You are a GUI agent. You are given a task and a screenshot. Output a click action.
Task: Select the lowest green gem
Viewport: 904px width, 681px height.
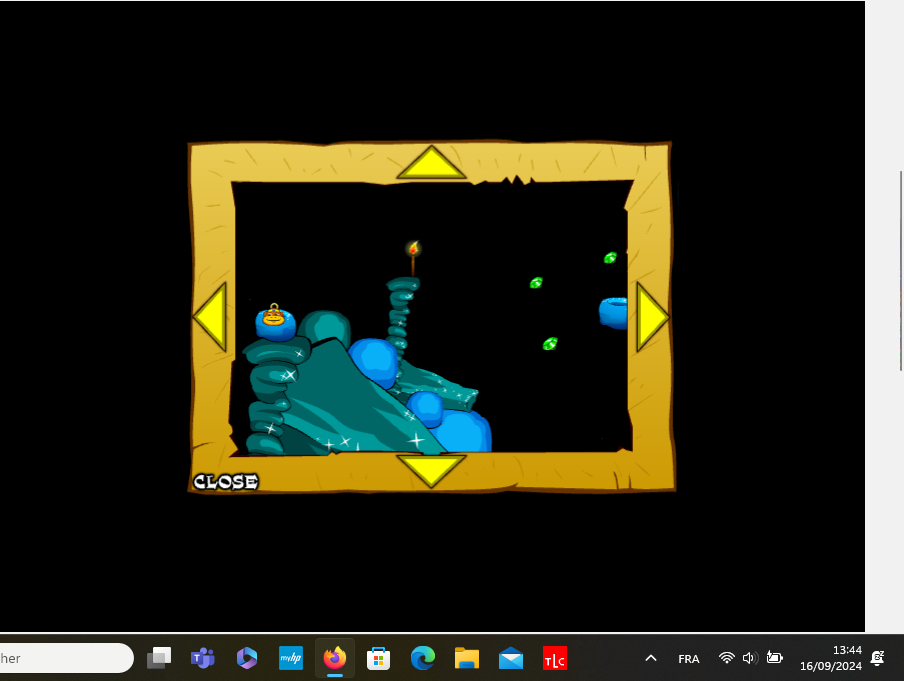coord(549,344)
